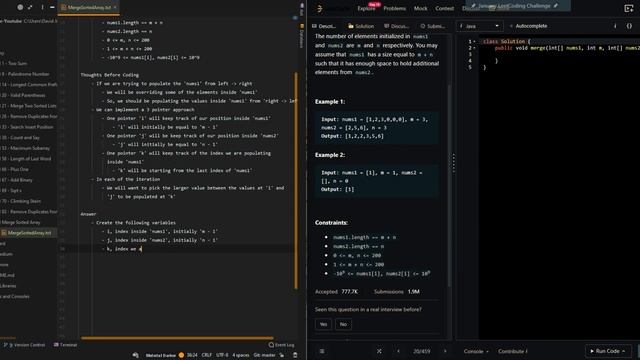Screen dimensions: 640x360
Task: Switch to the Discuss tab
Action: 396,26
